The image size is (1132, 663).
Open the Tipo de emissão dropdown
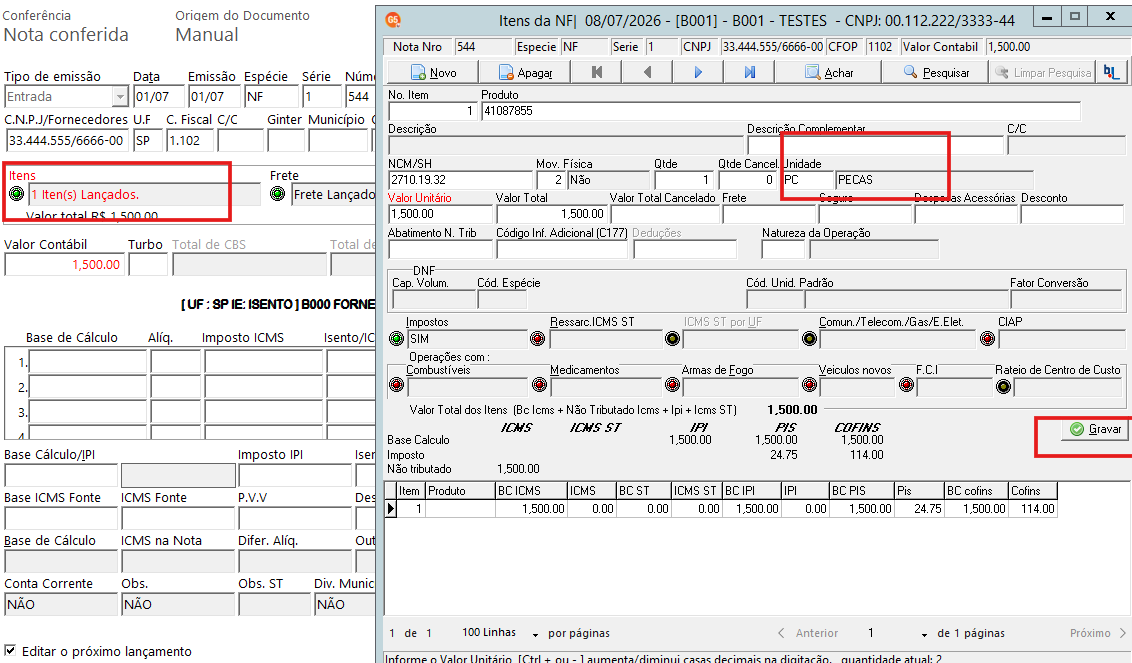(120, 96)
